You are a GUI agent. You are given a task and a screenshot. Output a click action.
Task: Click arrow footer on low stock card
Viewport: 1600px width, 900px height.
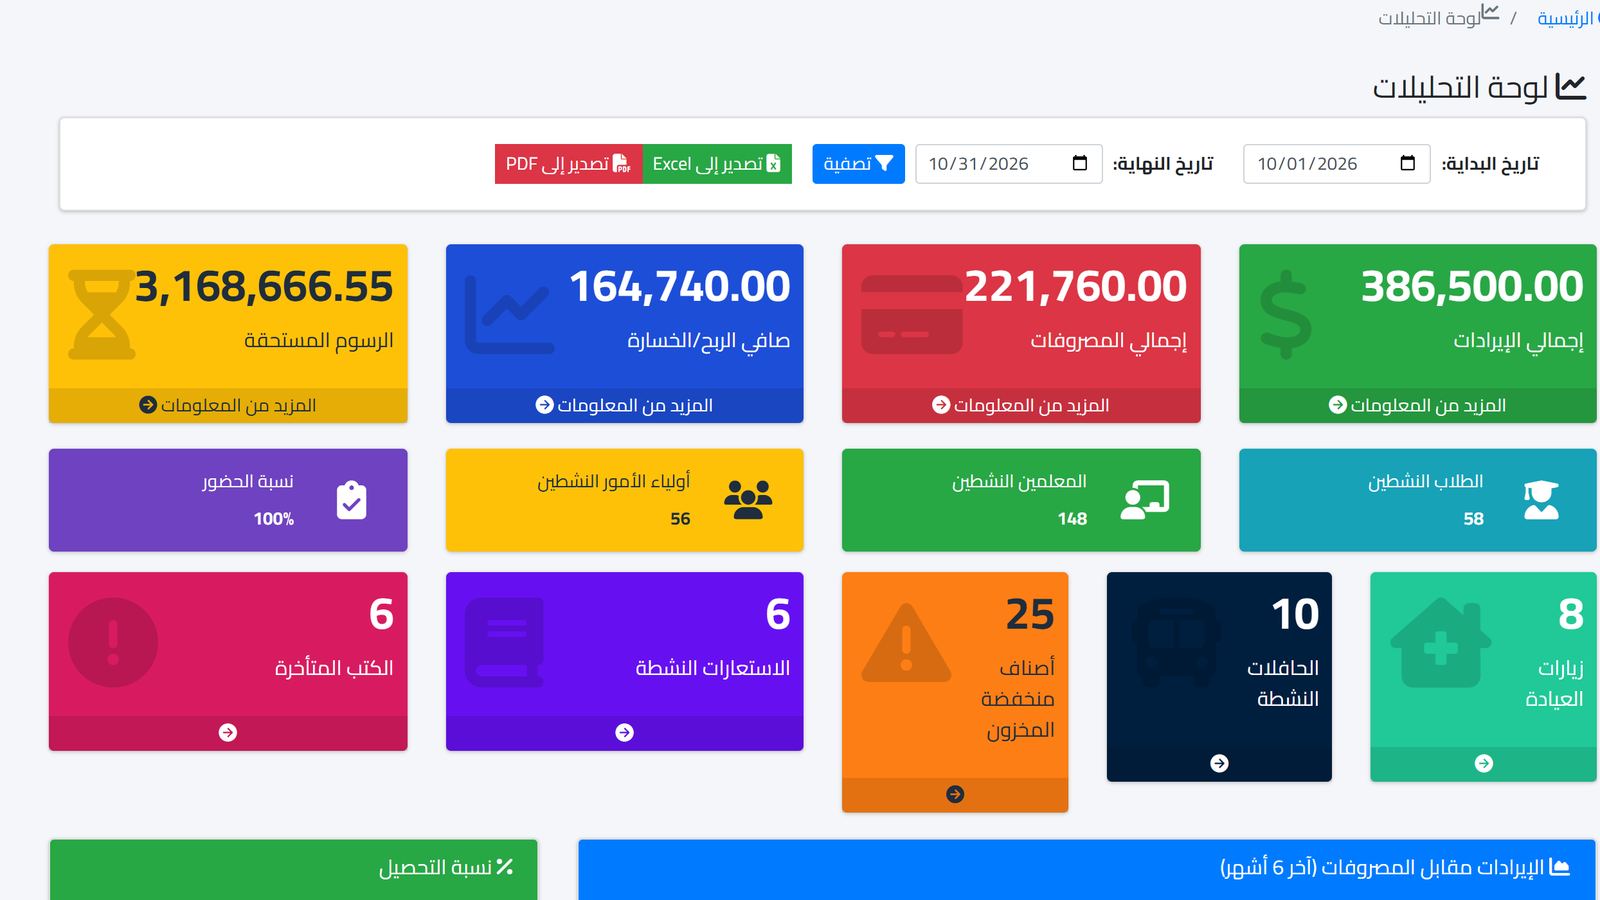pos(955,794)
